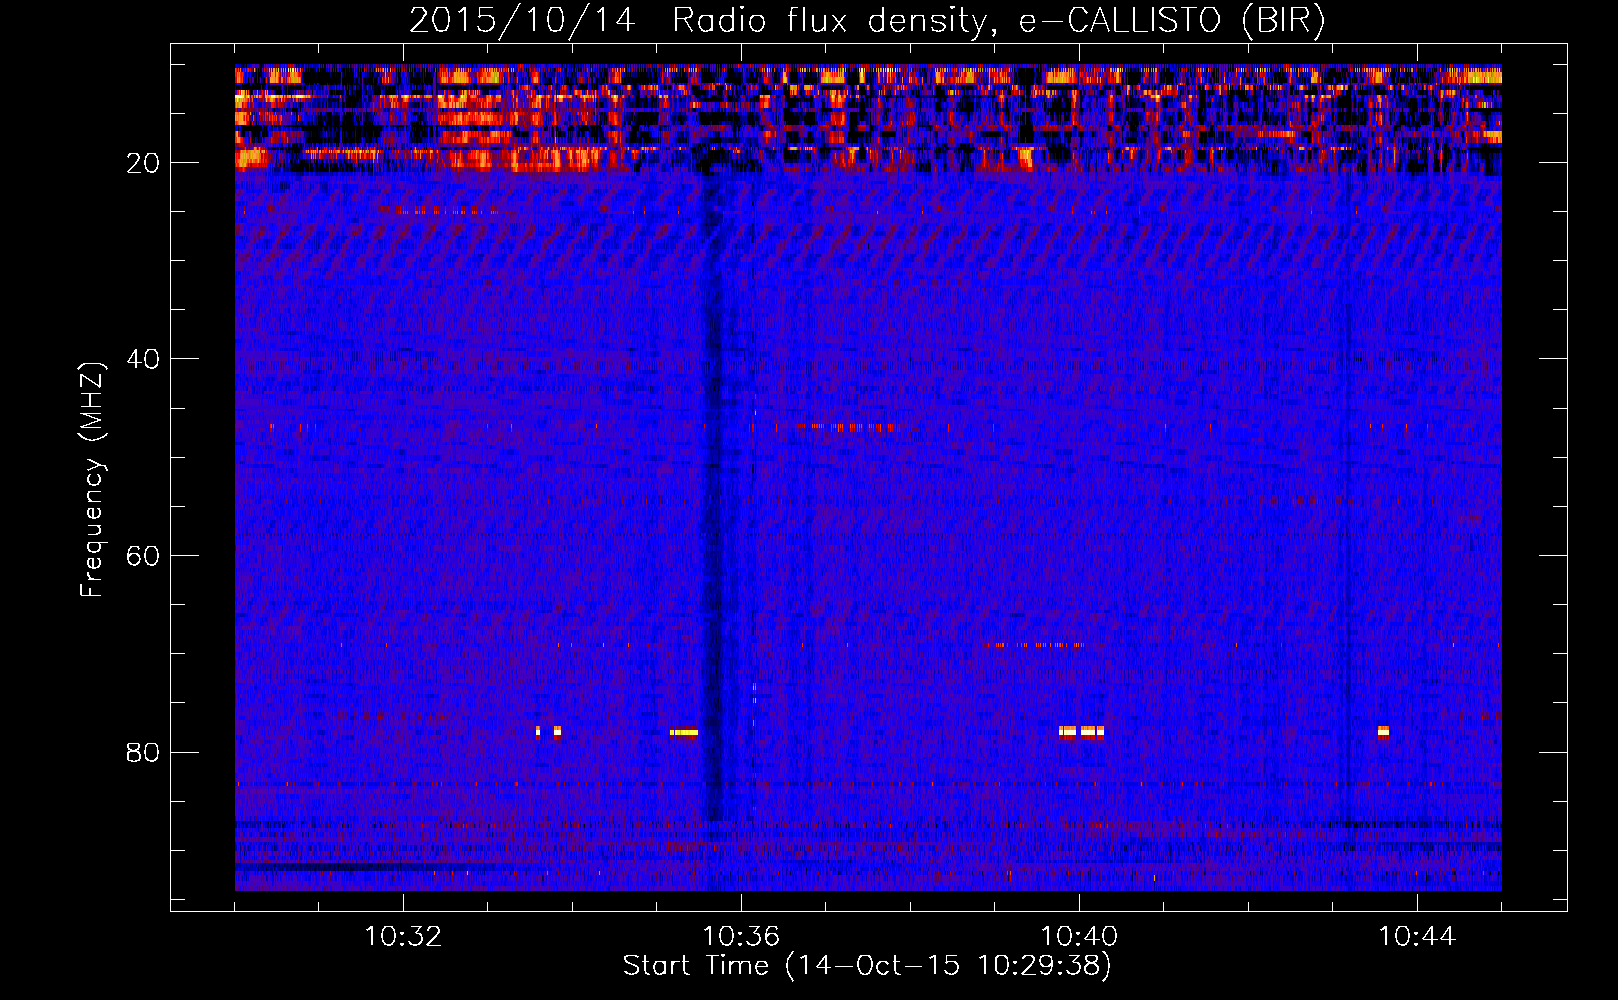The width and height of the screenshot is (1618, 1000).
Task: Click the 10:44 time tick label
Action: (x=1417, y=937)
